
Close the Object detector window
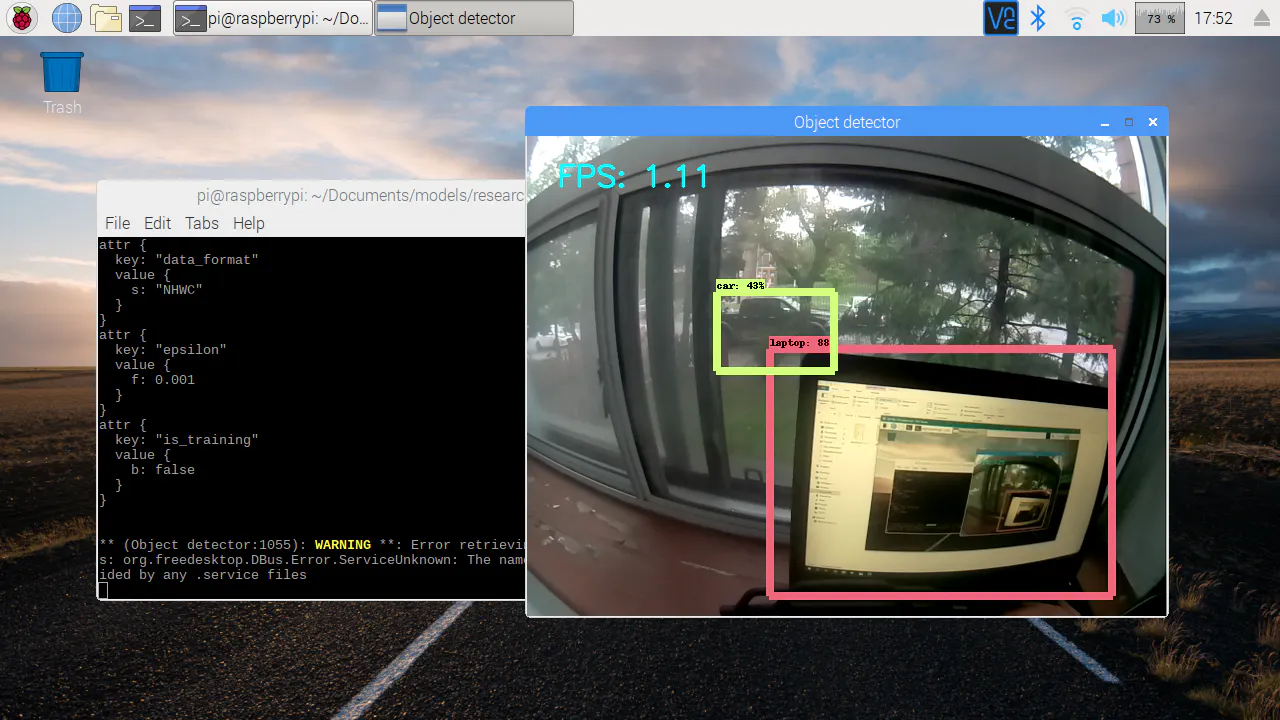1153,122
